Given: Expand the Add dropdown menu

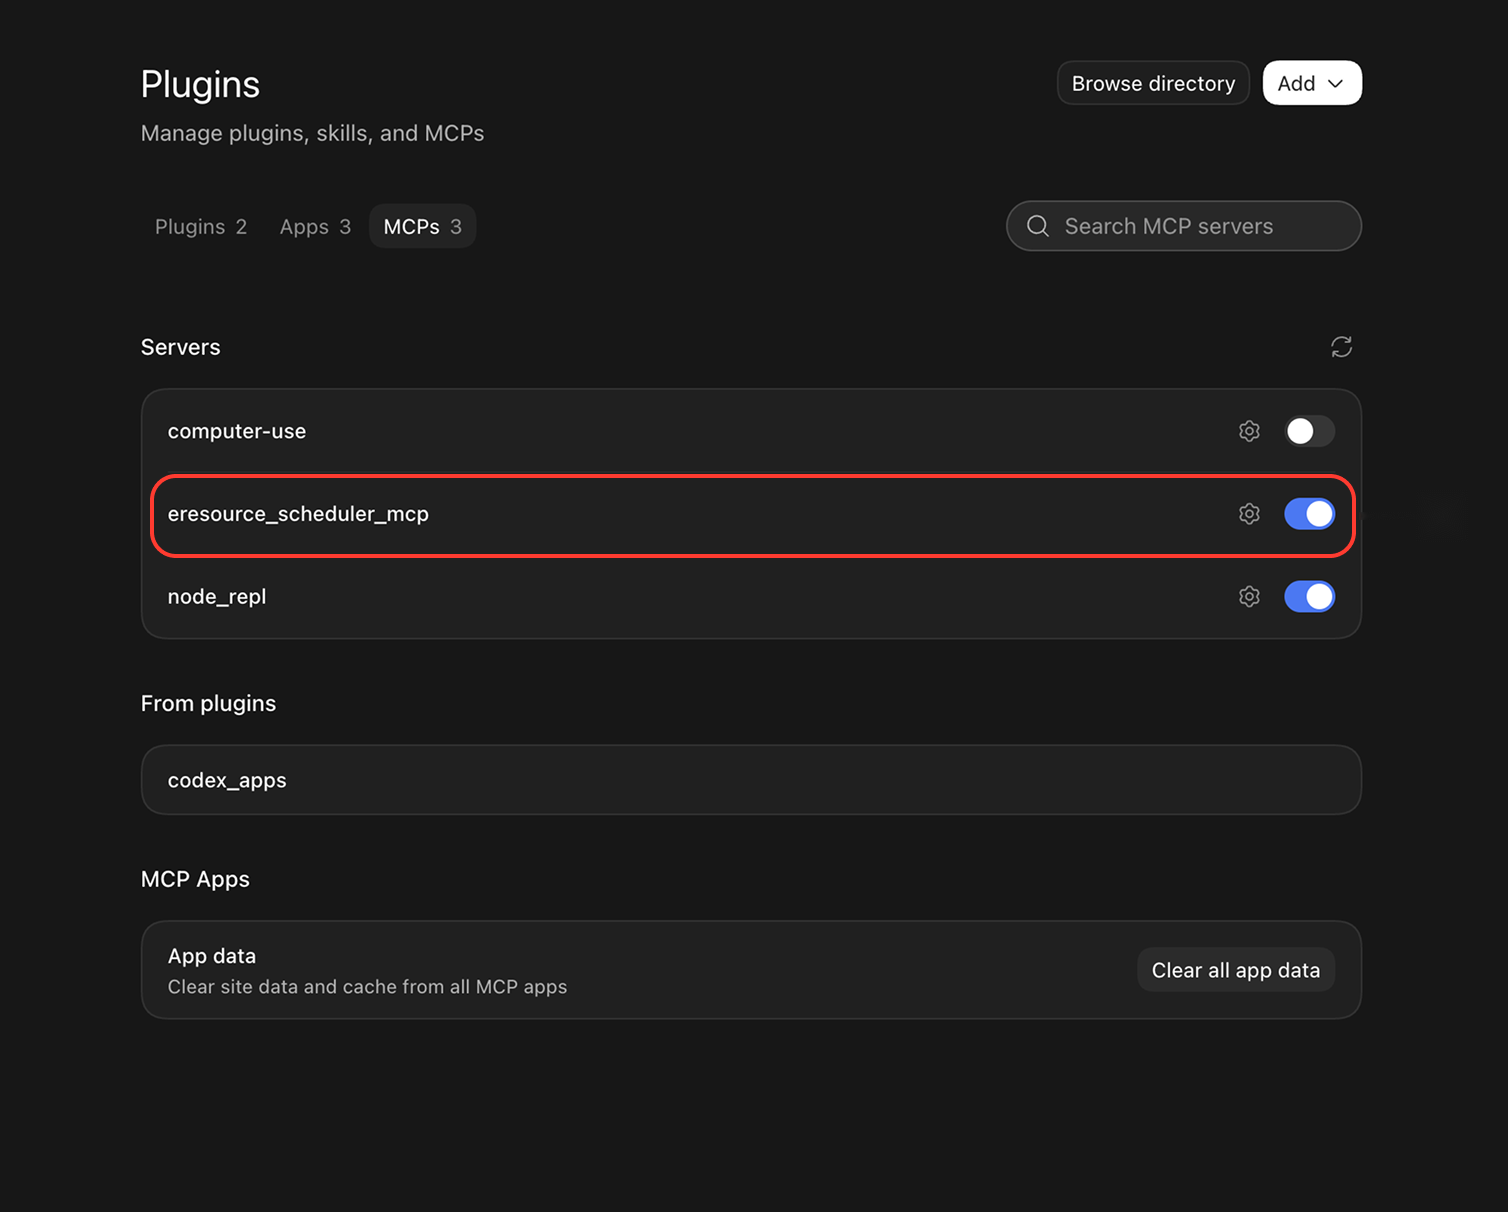Looking at the screenshot, I should click(x=1312, y=83).
